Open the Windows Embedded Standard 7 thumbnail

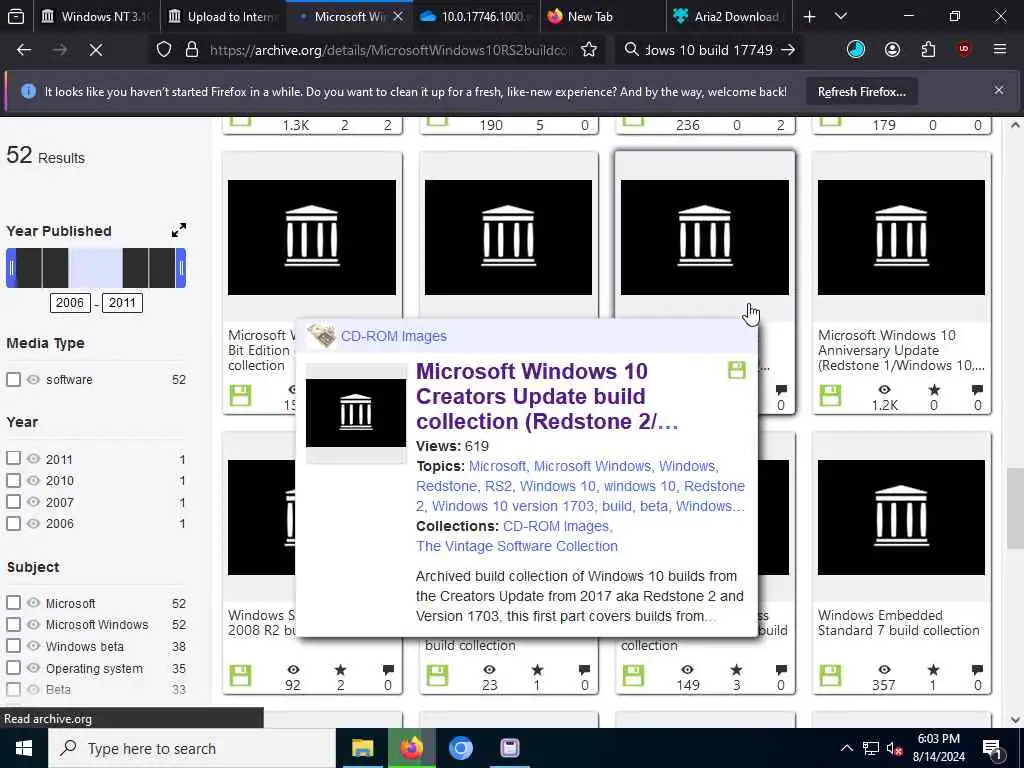901,517
